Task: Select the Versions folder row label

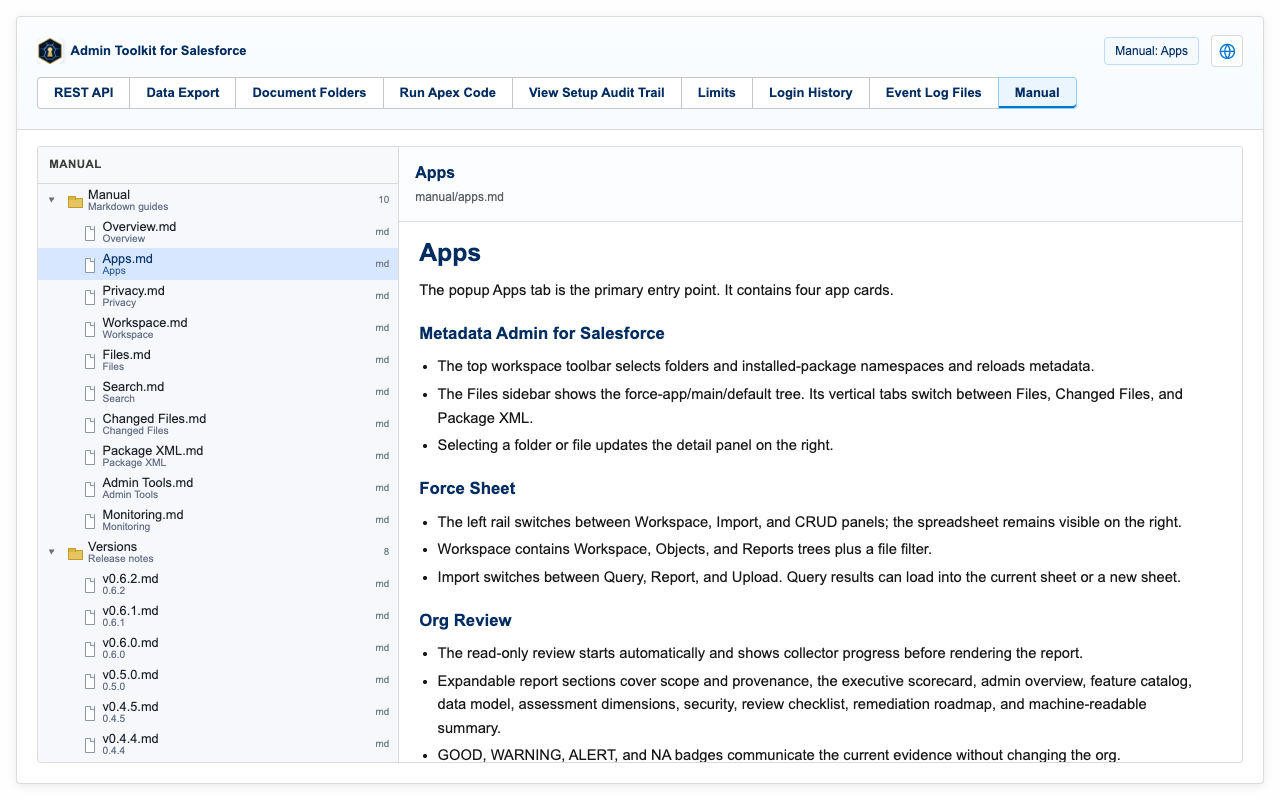Action: click(112, 547)
